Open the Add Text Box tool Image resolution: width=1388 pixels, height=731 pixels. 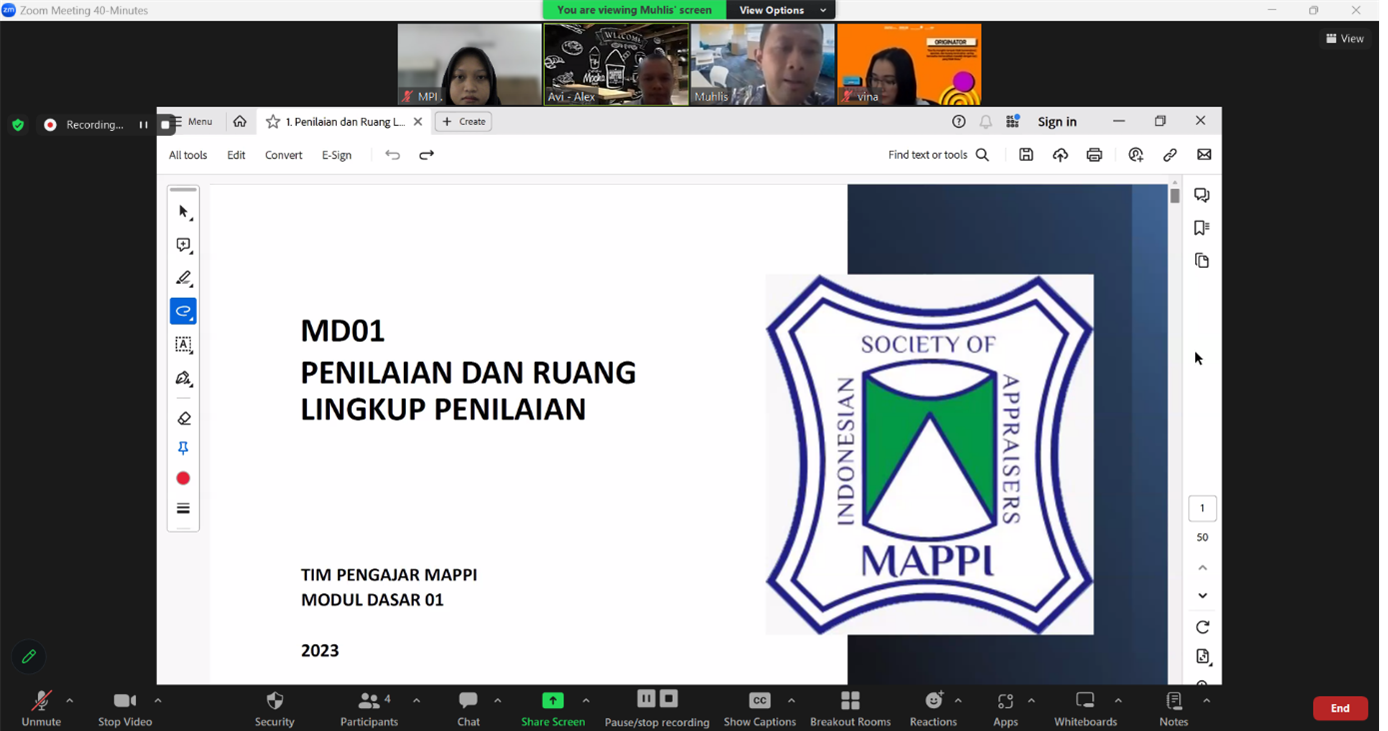tap(183, 344)
